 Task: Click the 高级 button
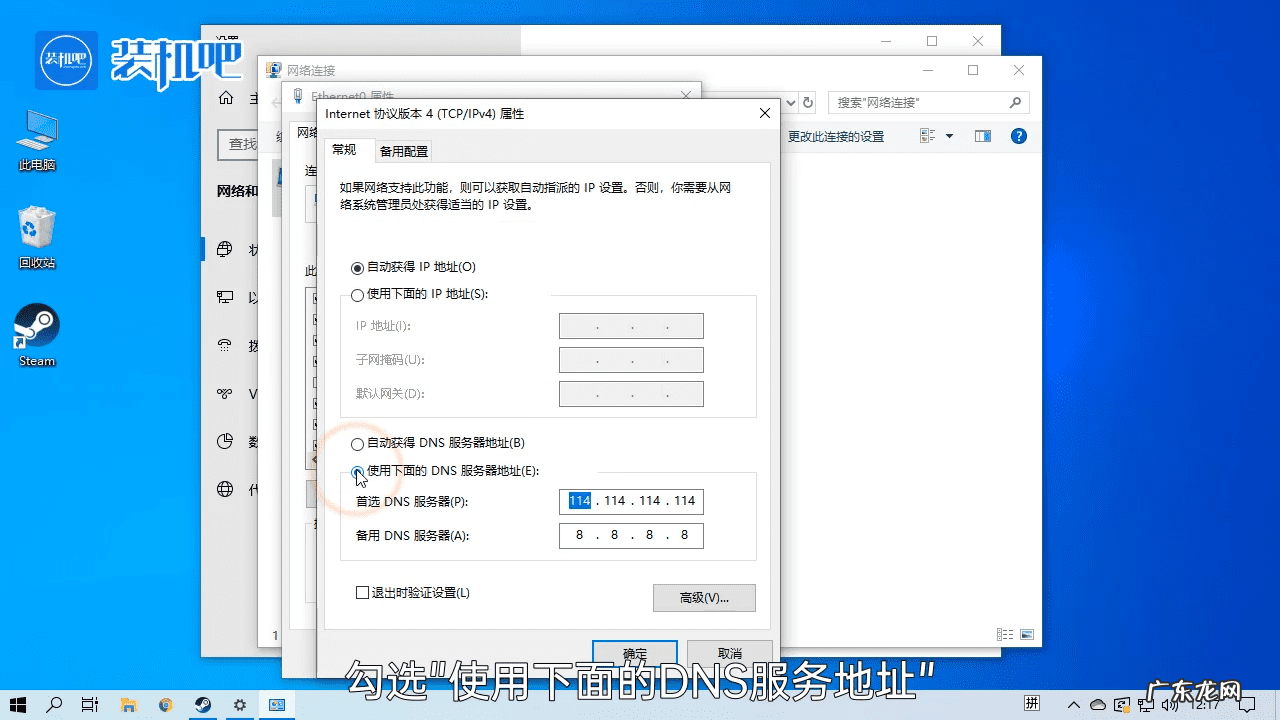703,597
